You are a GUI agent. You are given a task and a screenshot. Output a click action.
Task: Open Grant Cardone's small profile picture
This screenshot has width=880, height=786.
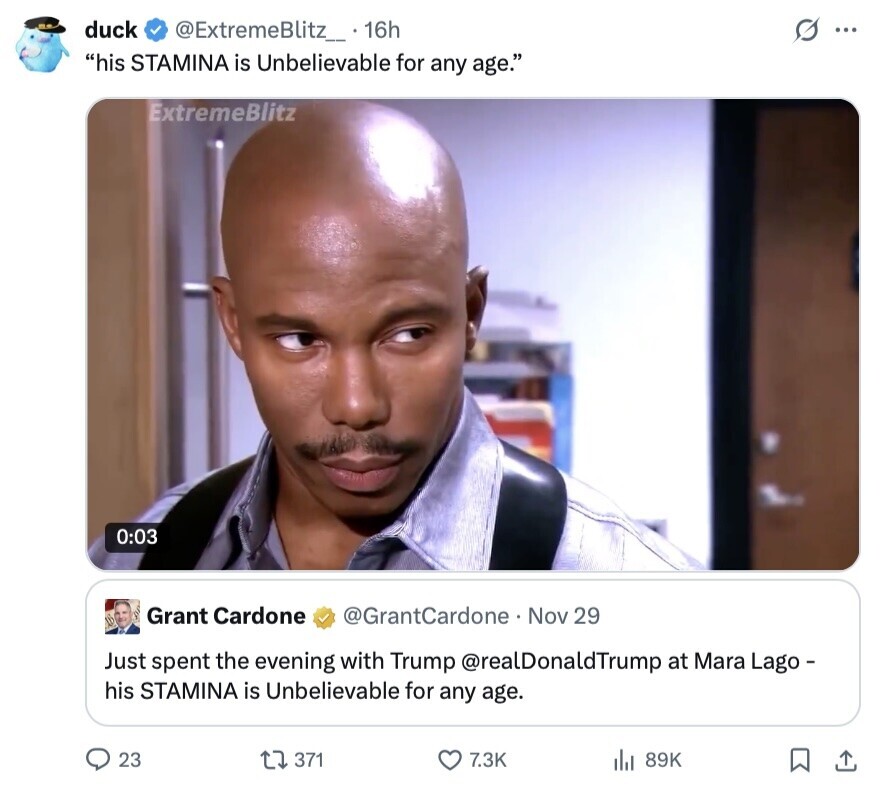click(122, 617)
